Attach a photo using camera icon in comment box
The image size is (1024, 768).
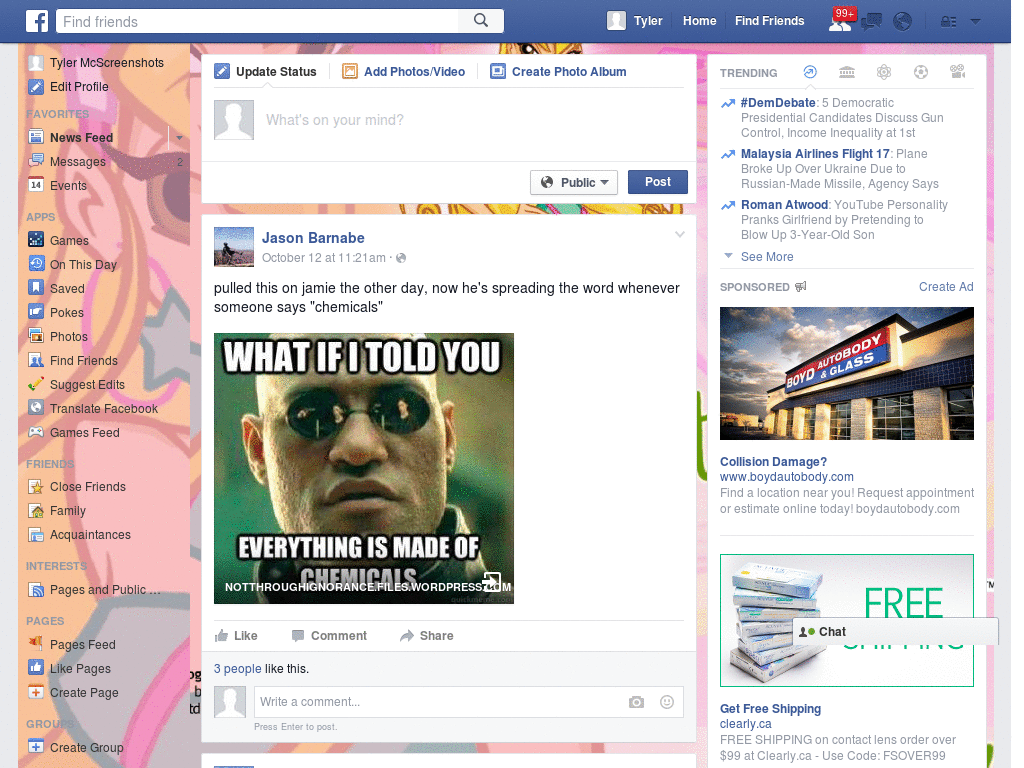(636, 702)
